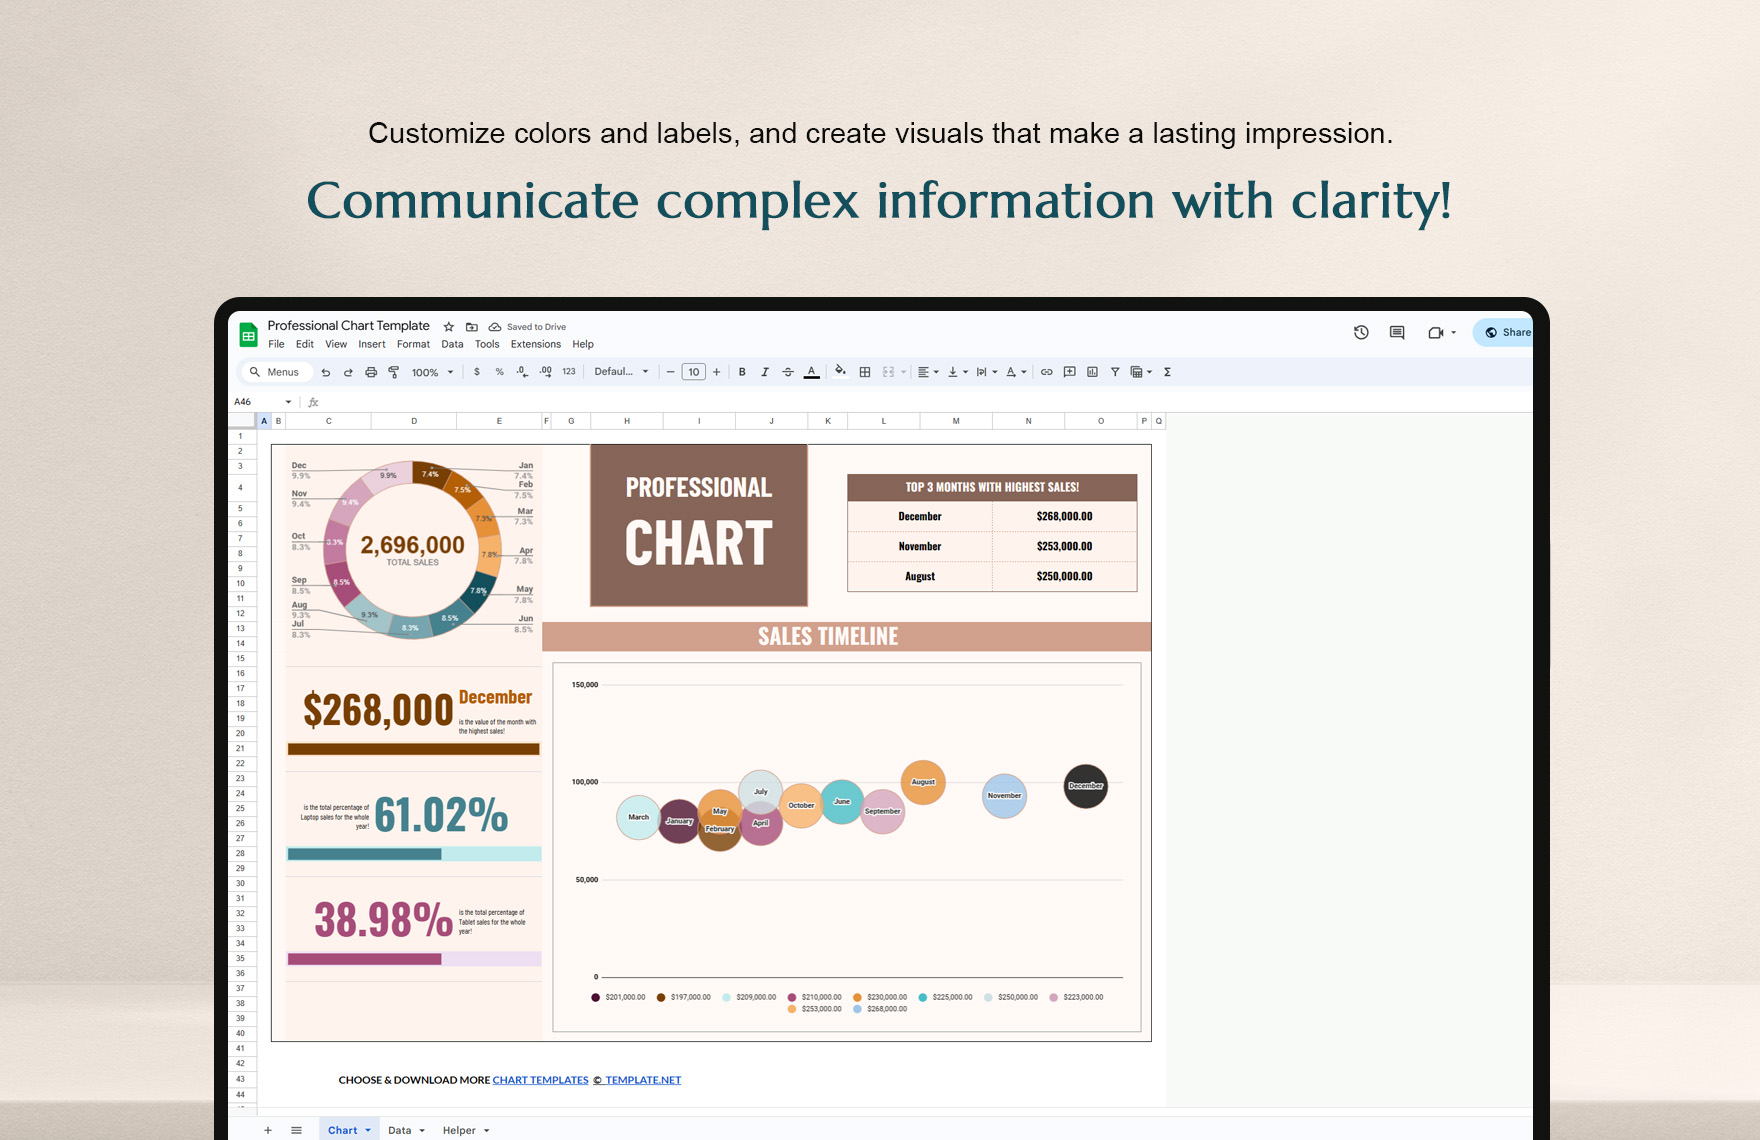Viewport: 1760px width, 1140px height.
Task: Format selection as currency
Action: (x=477, y=371)
